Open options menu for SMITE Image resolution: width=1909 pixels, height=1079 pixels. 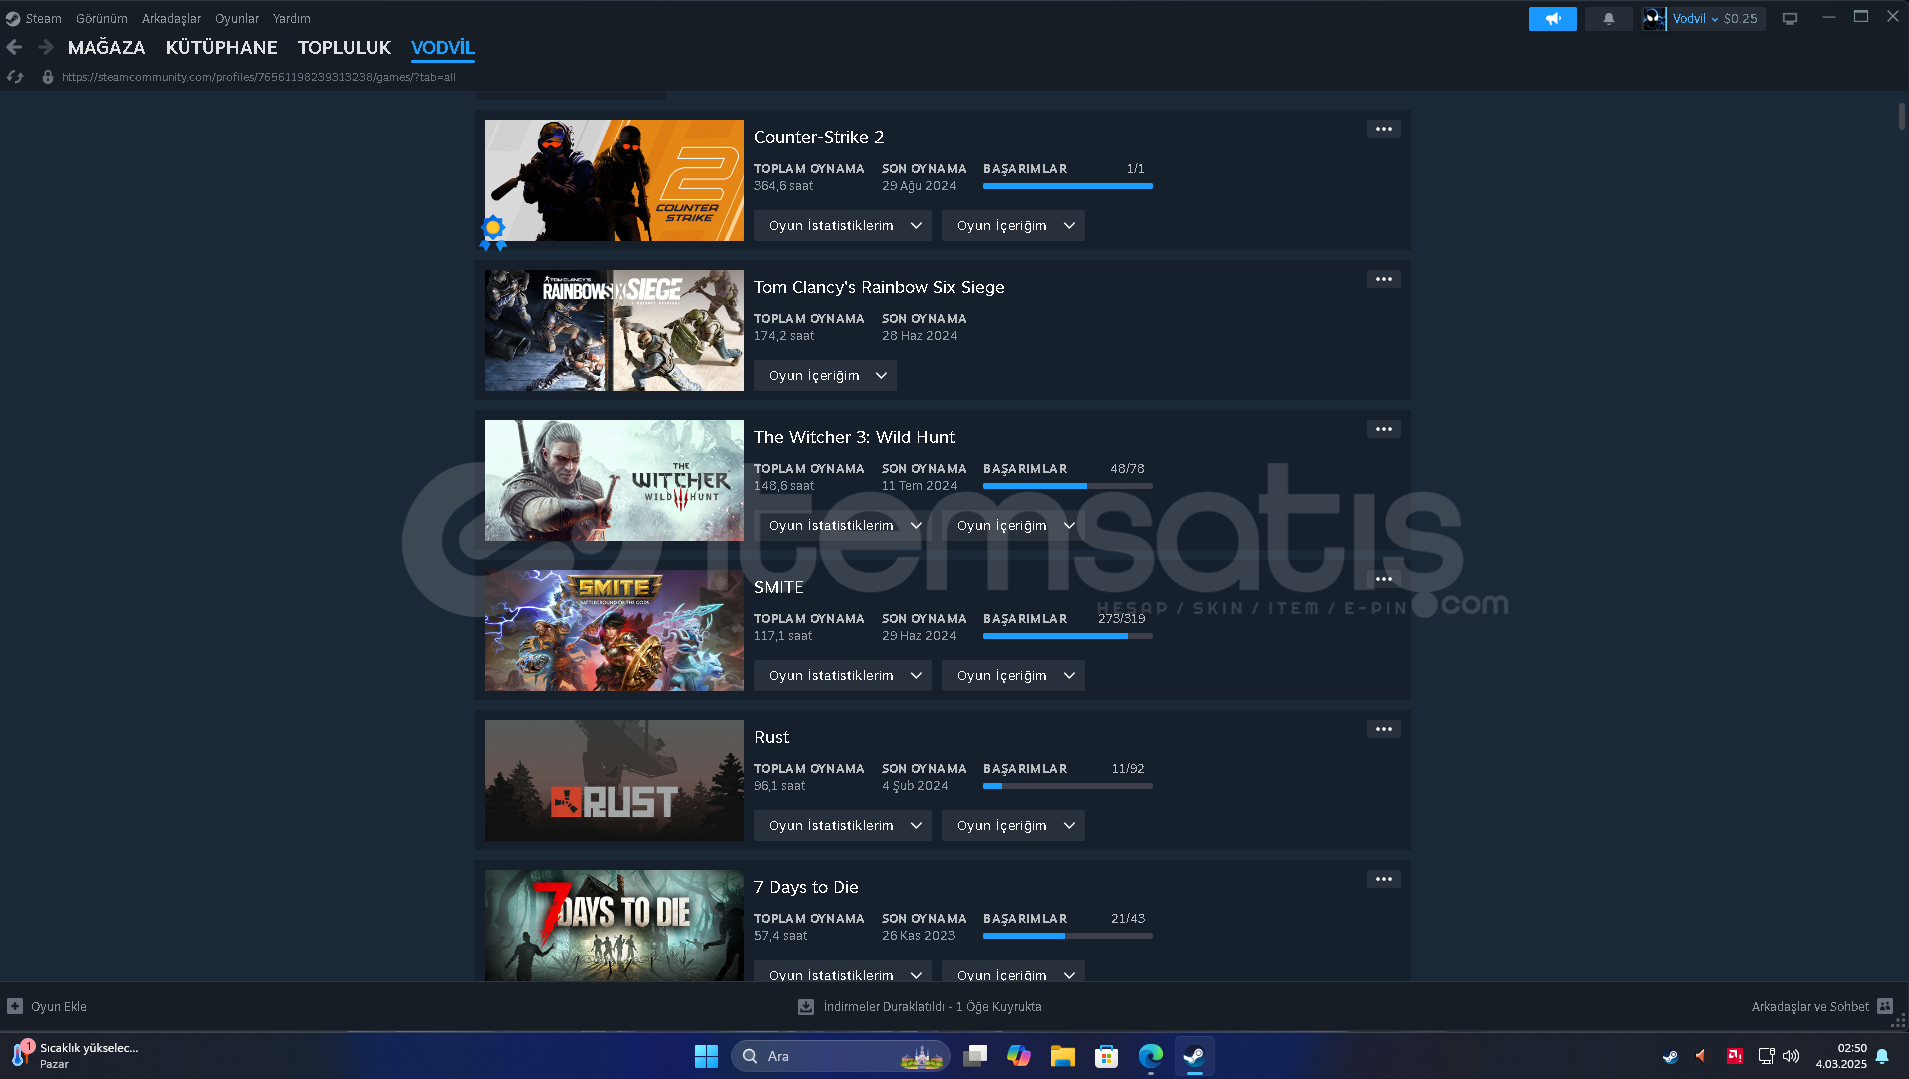pyautogui.click(x=1383, y=579)
